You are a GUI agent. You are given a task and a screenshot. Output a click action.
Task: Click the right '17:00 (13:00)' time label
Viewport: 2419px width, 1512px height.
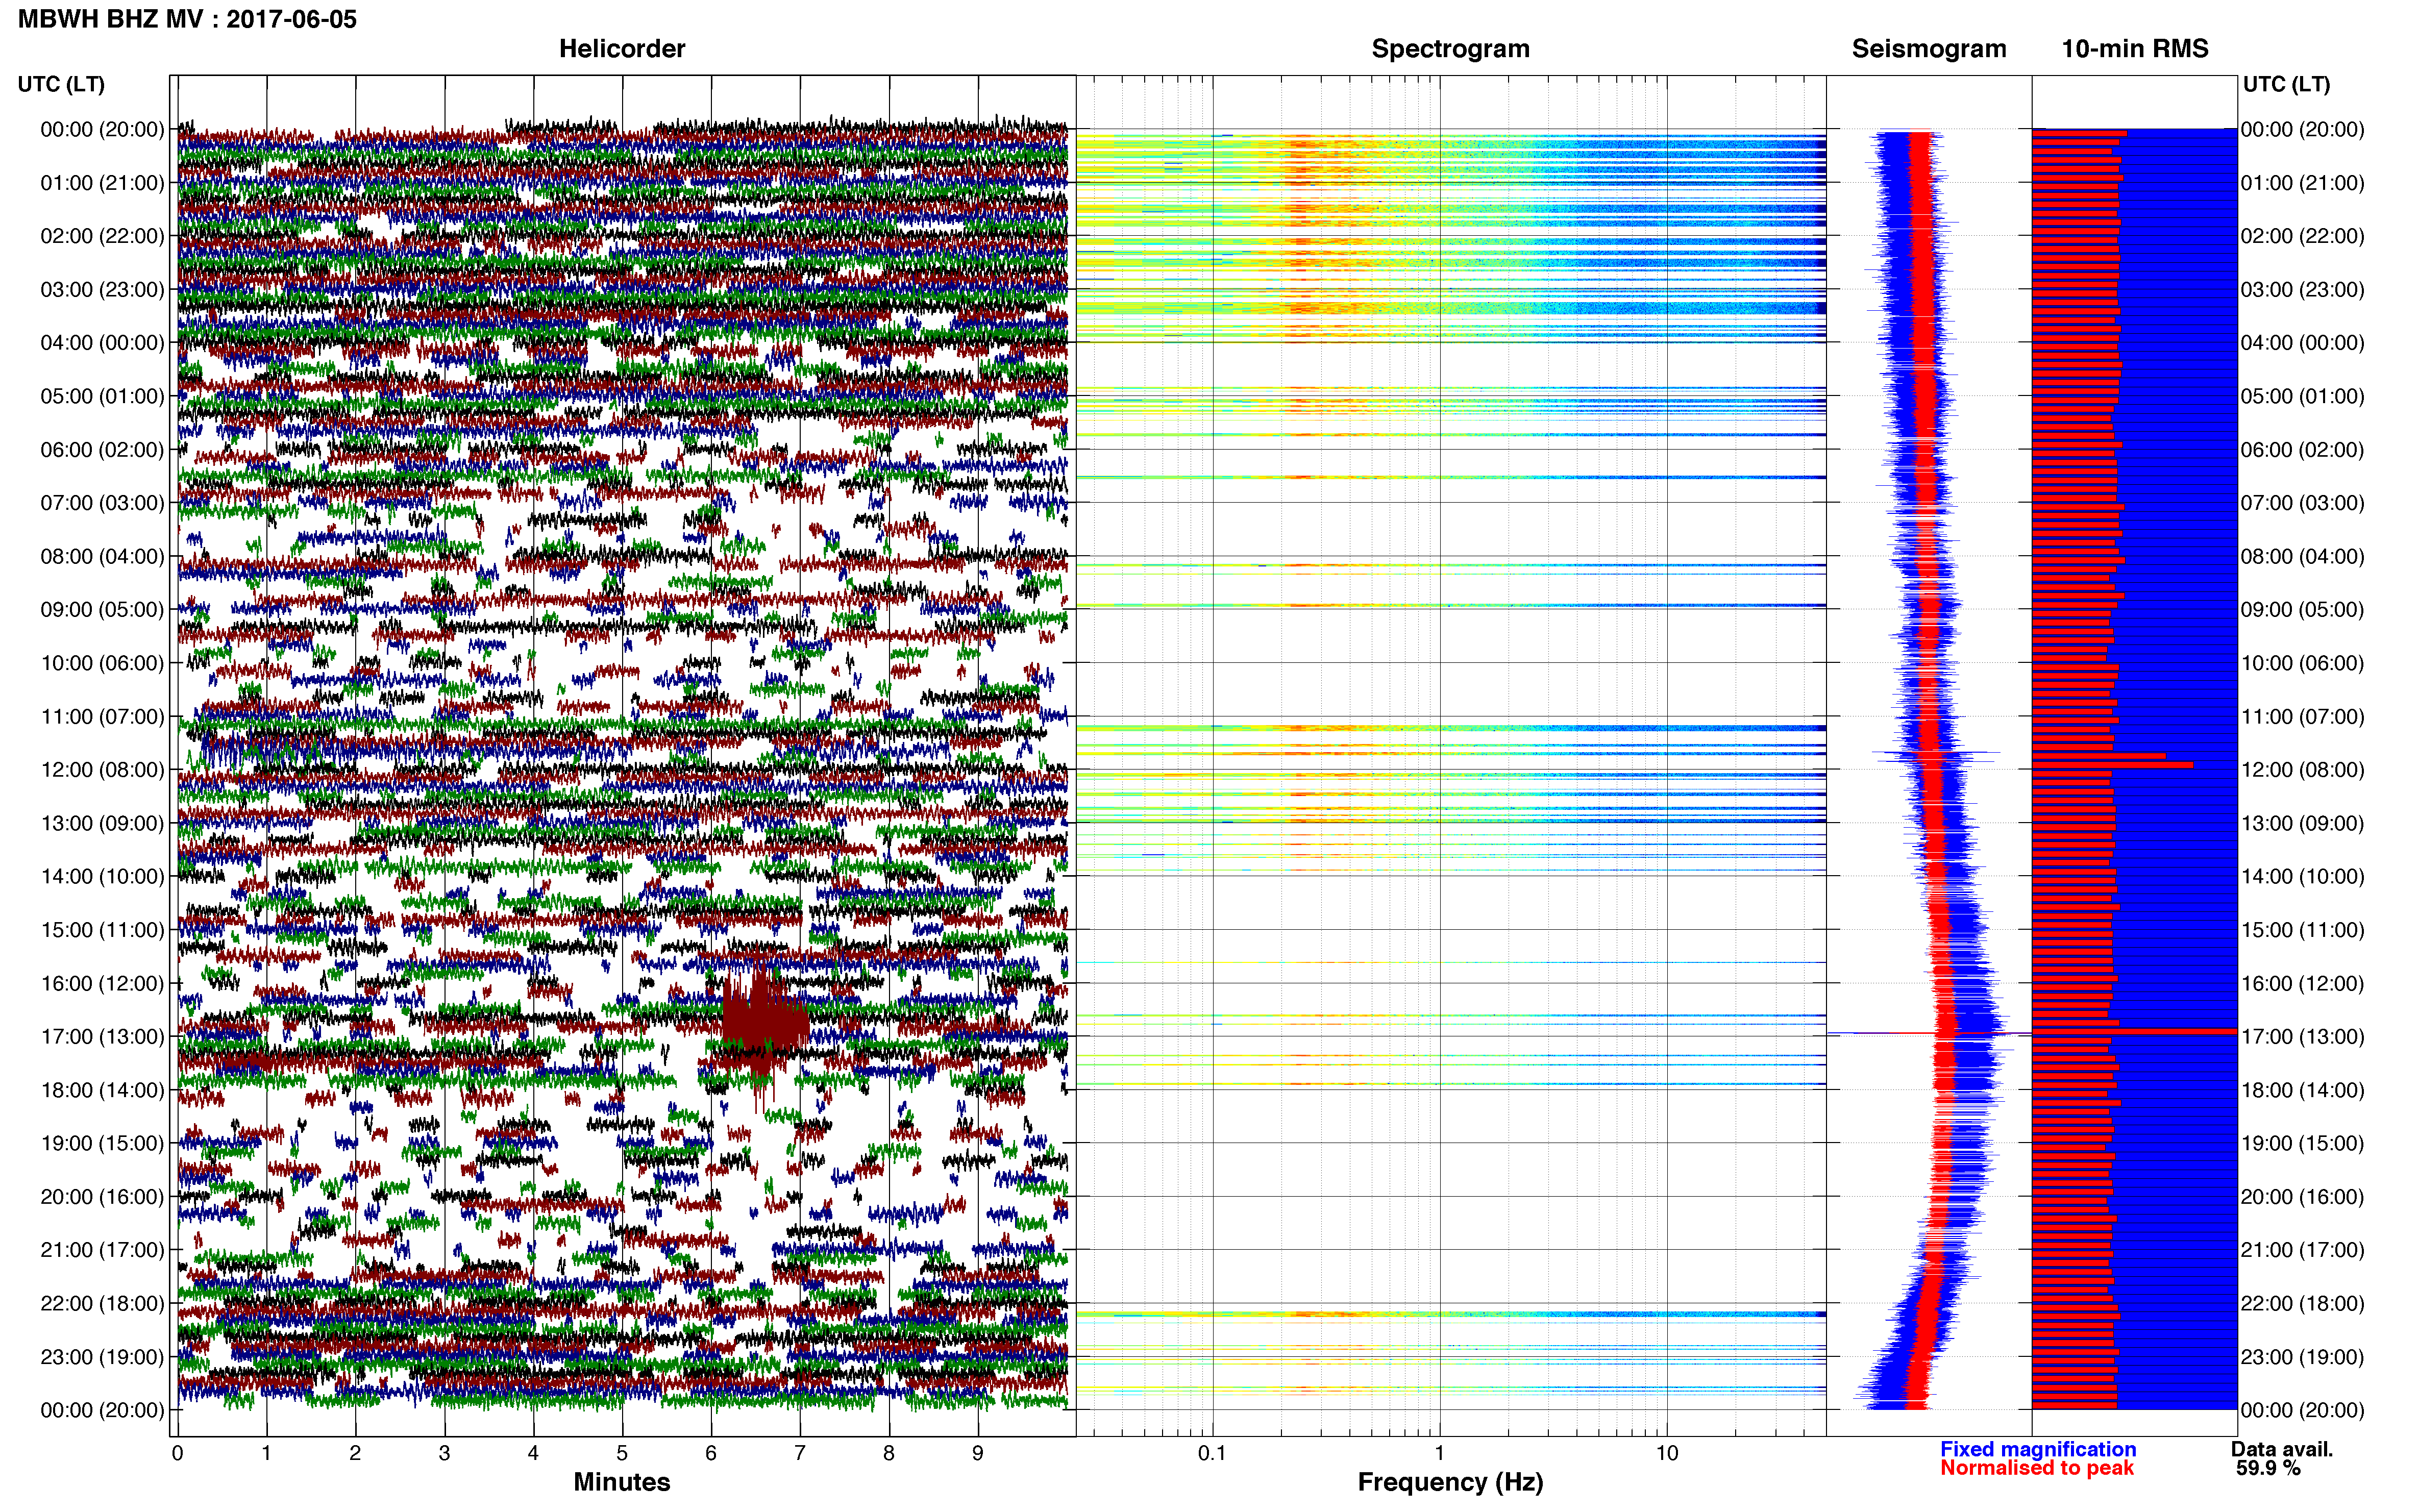(x=2303, y=1037)
